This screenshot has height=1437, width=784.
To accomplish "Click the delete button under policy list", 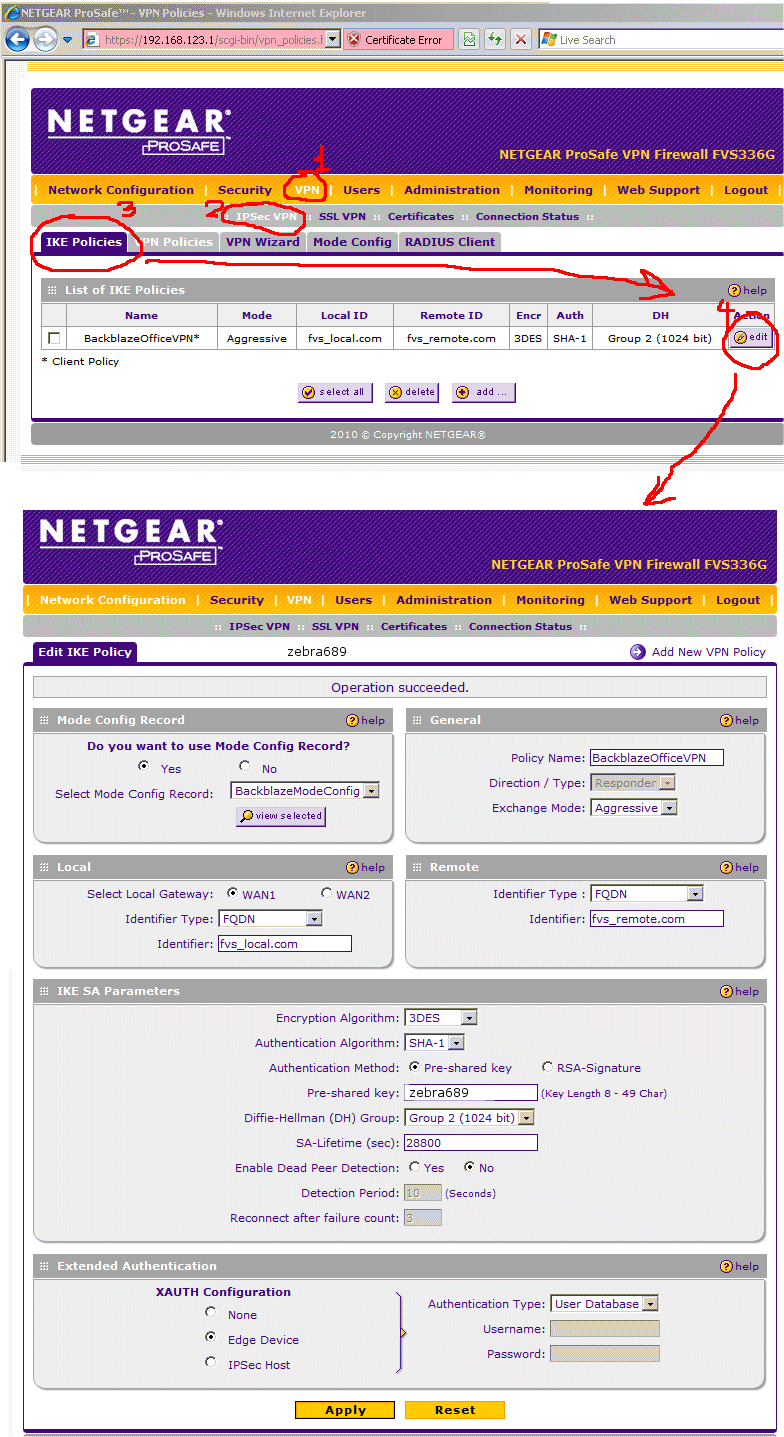I will coord(412,392).
